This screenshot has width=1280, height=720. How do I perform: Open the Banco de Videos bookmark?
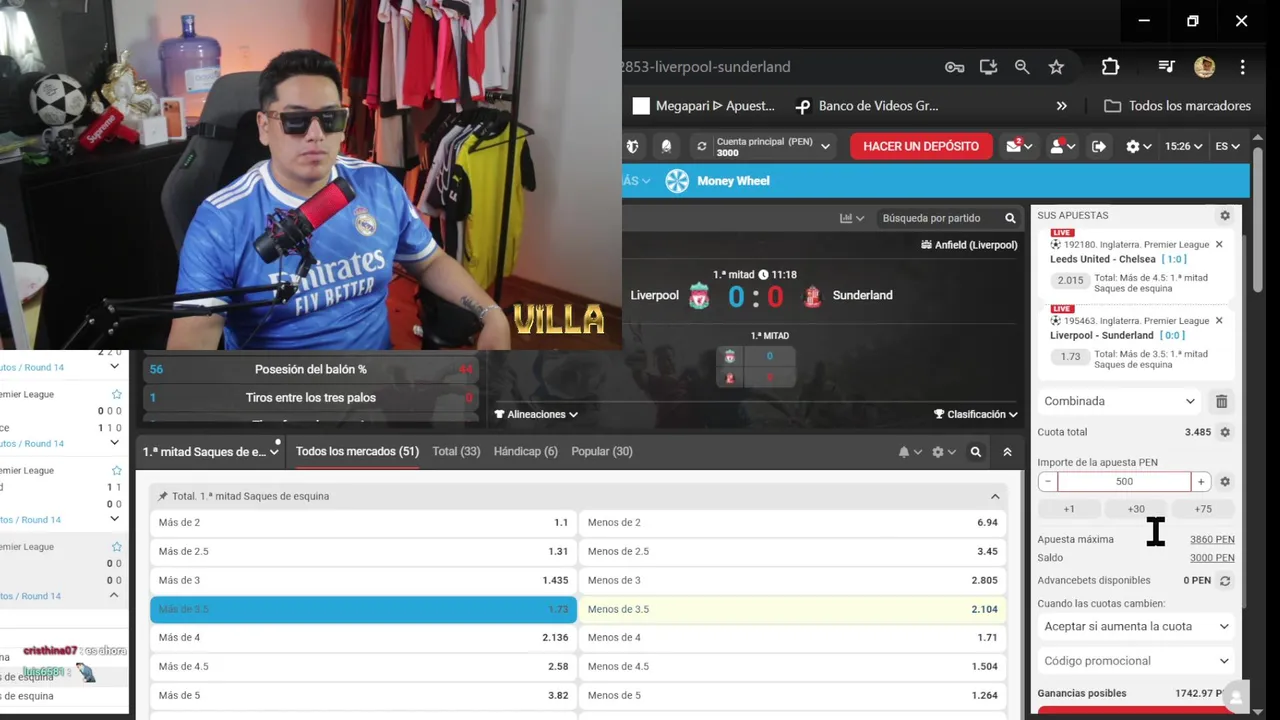tap(866, 106)
